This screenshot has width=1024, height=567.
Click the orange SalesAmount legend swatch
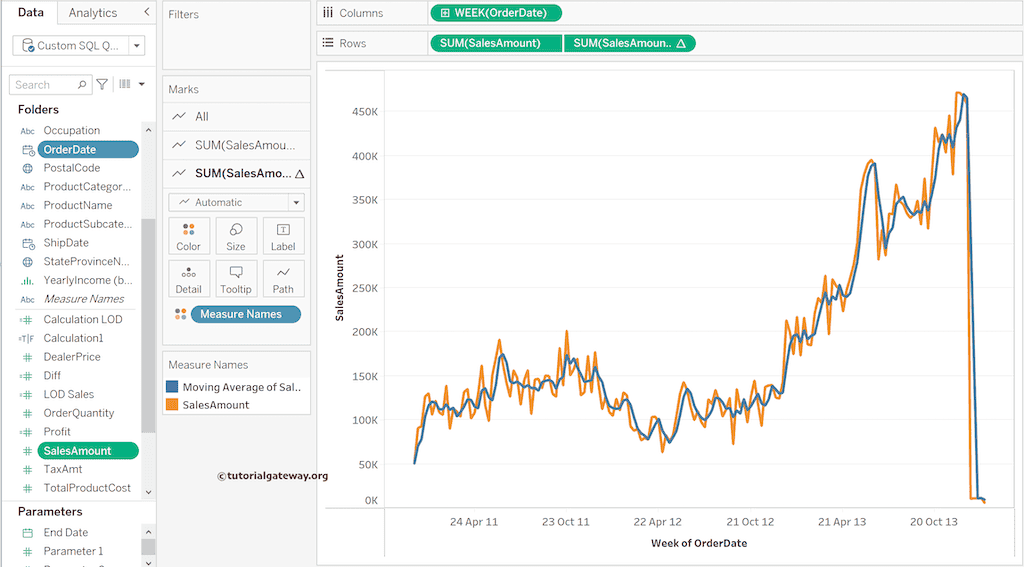(173, 405)
